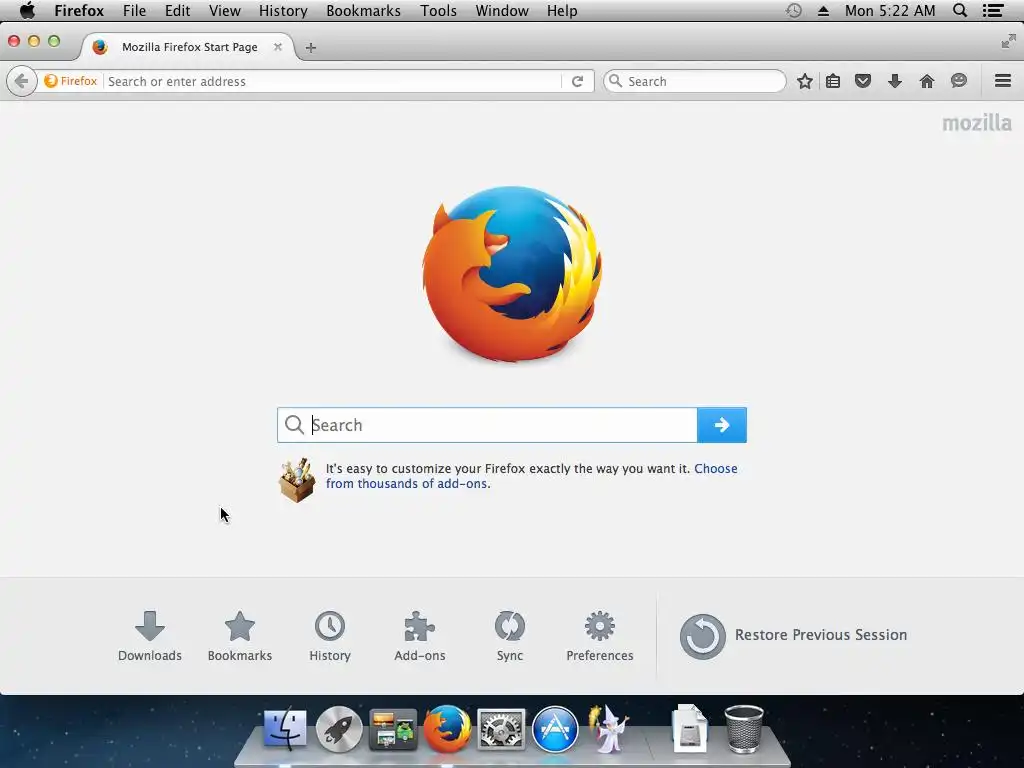Open the Help menu
This screenshot has width=1024, height=768.
[562, 11]
